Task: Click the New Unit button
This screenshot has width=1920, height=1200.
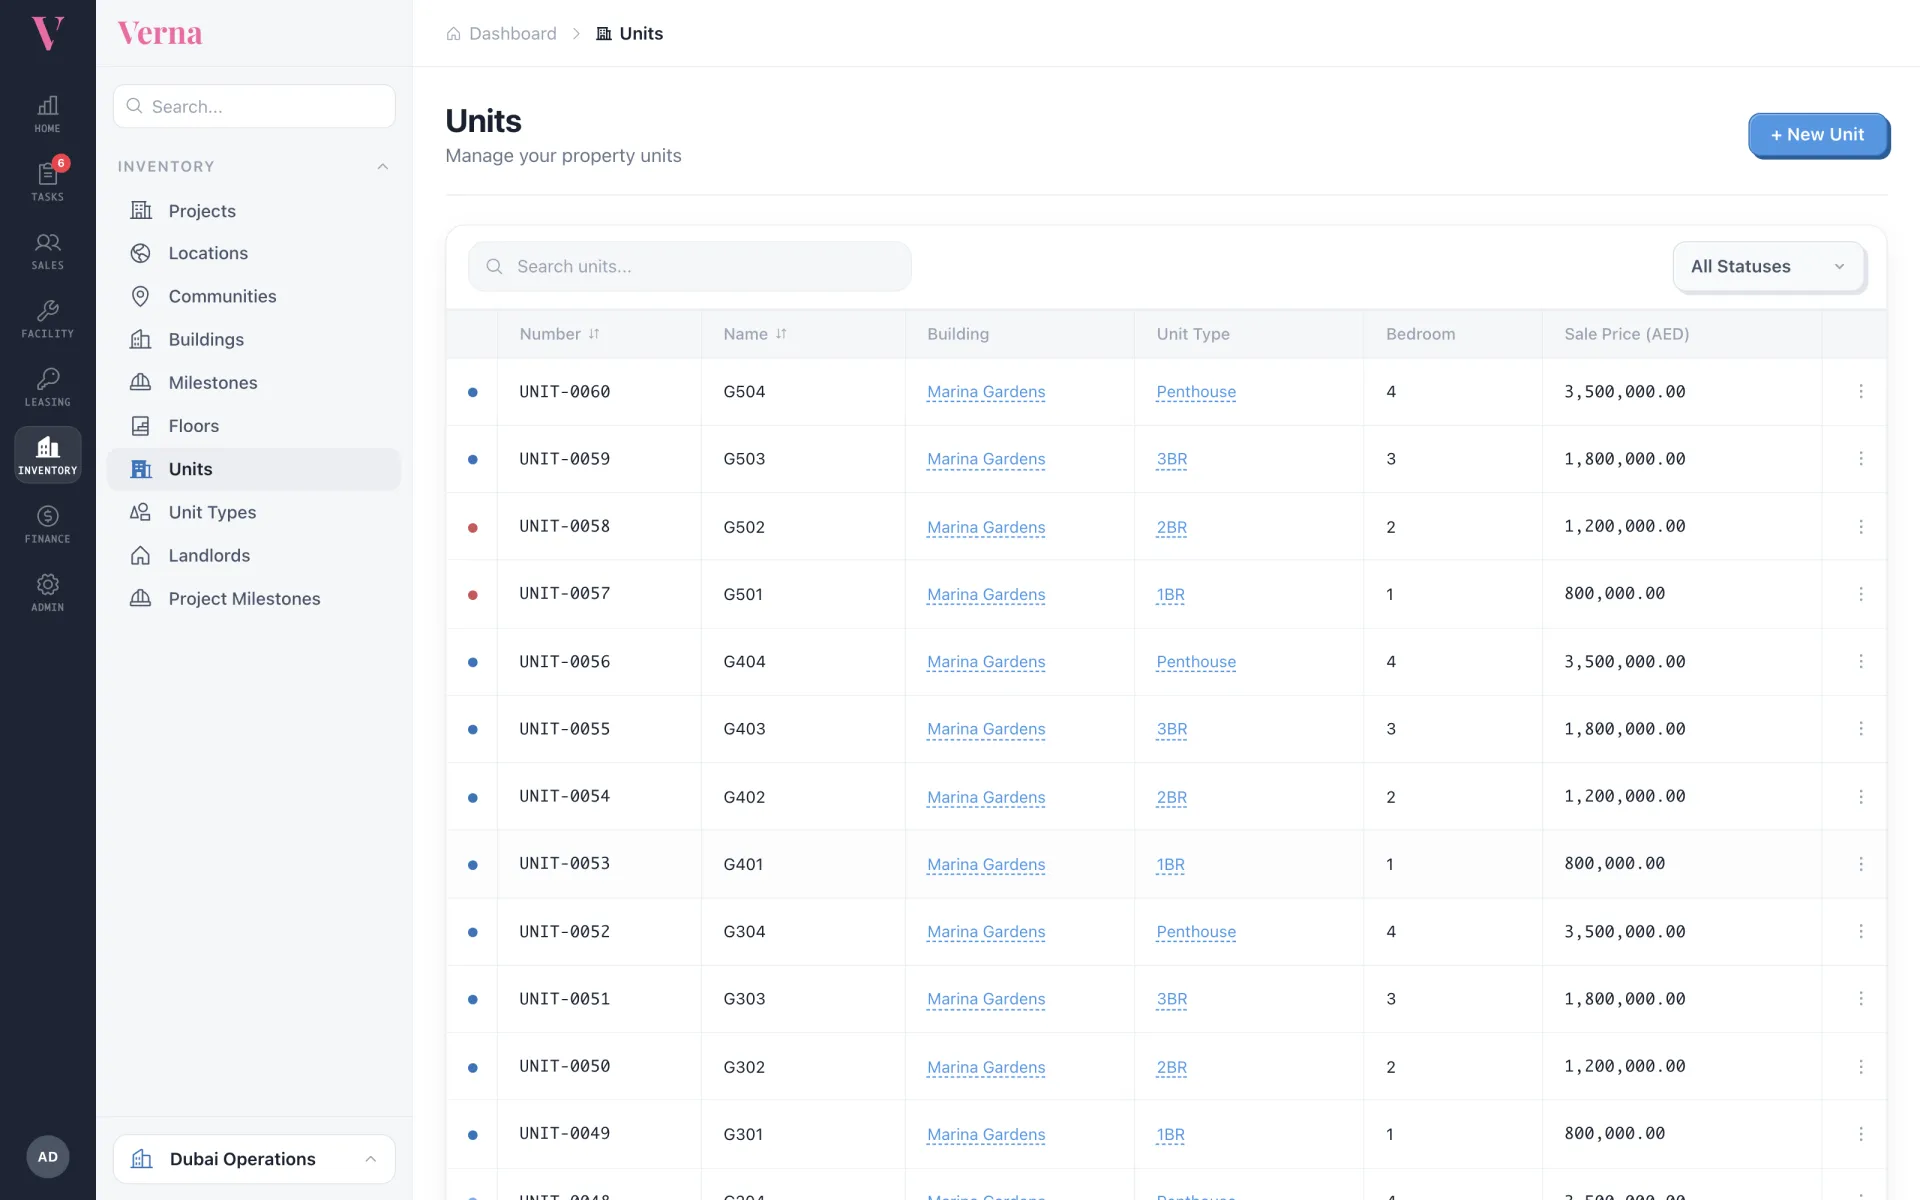Action: click(1817, 134)
